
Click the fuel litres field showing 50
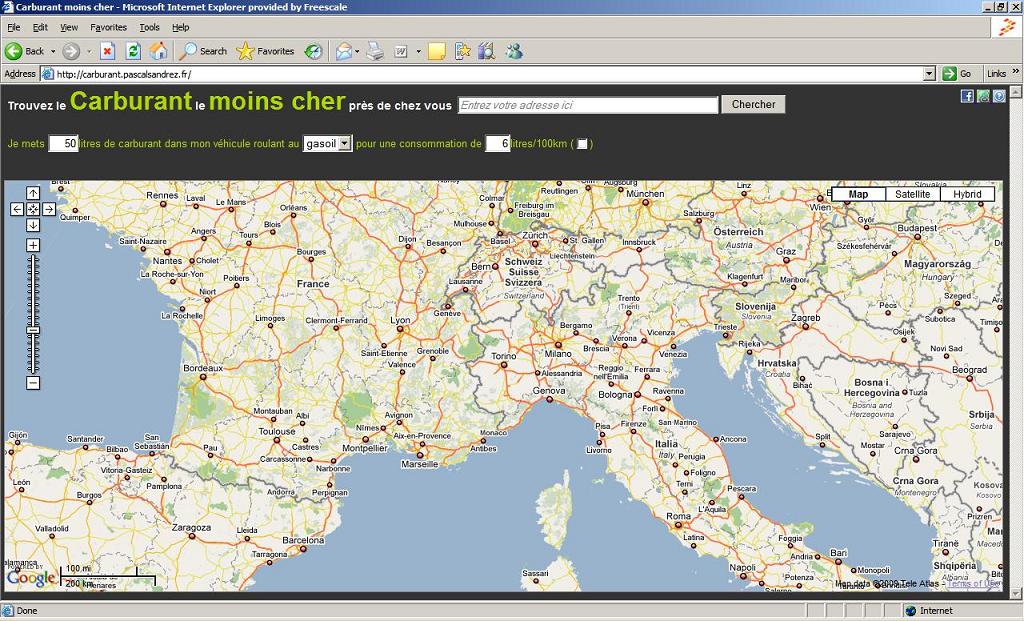63,143
